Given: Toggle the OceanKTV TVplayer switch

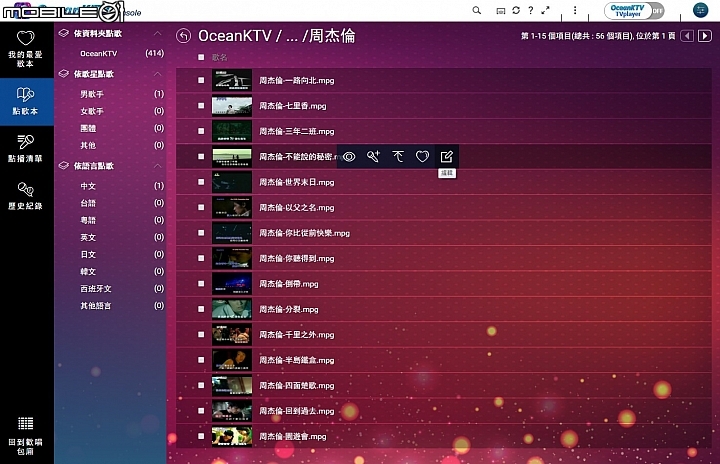Looking at the screenshot, I should (x=634, y=11).
